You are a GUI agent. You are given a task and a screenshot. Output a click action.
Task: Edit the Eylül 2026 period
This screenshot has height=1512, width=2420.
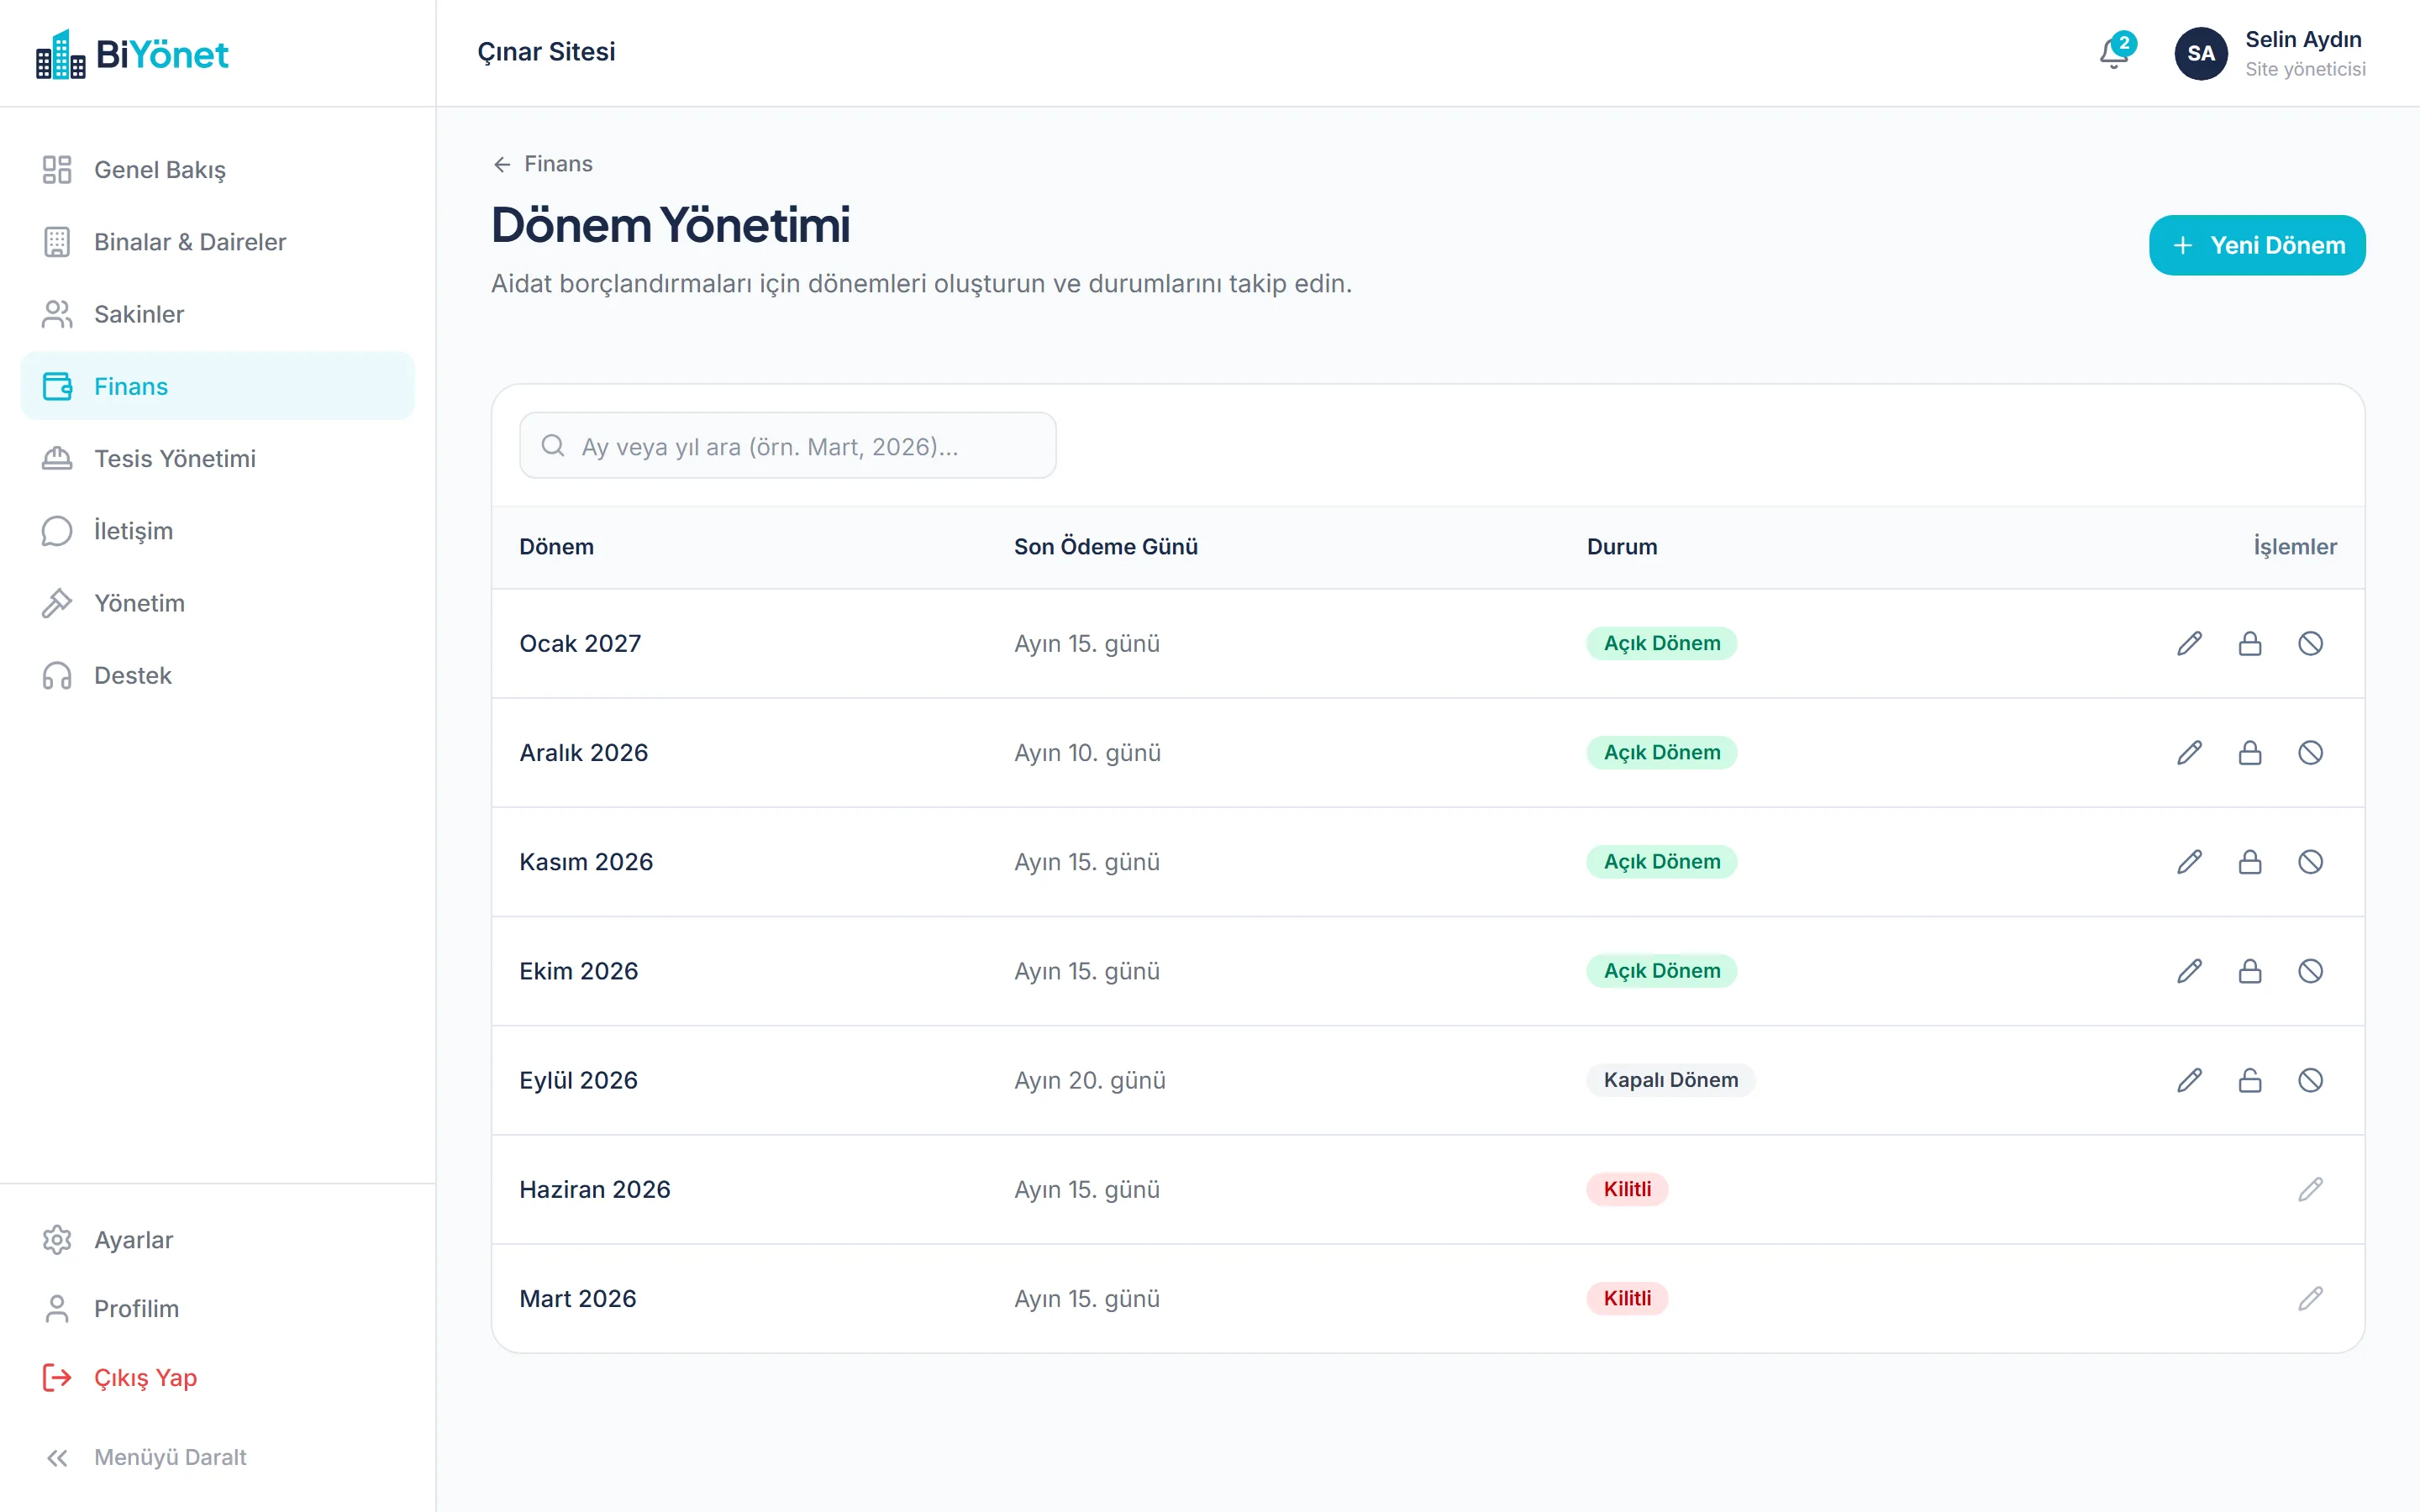coord(2189,1080)
